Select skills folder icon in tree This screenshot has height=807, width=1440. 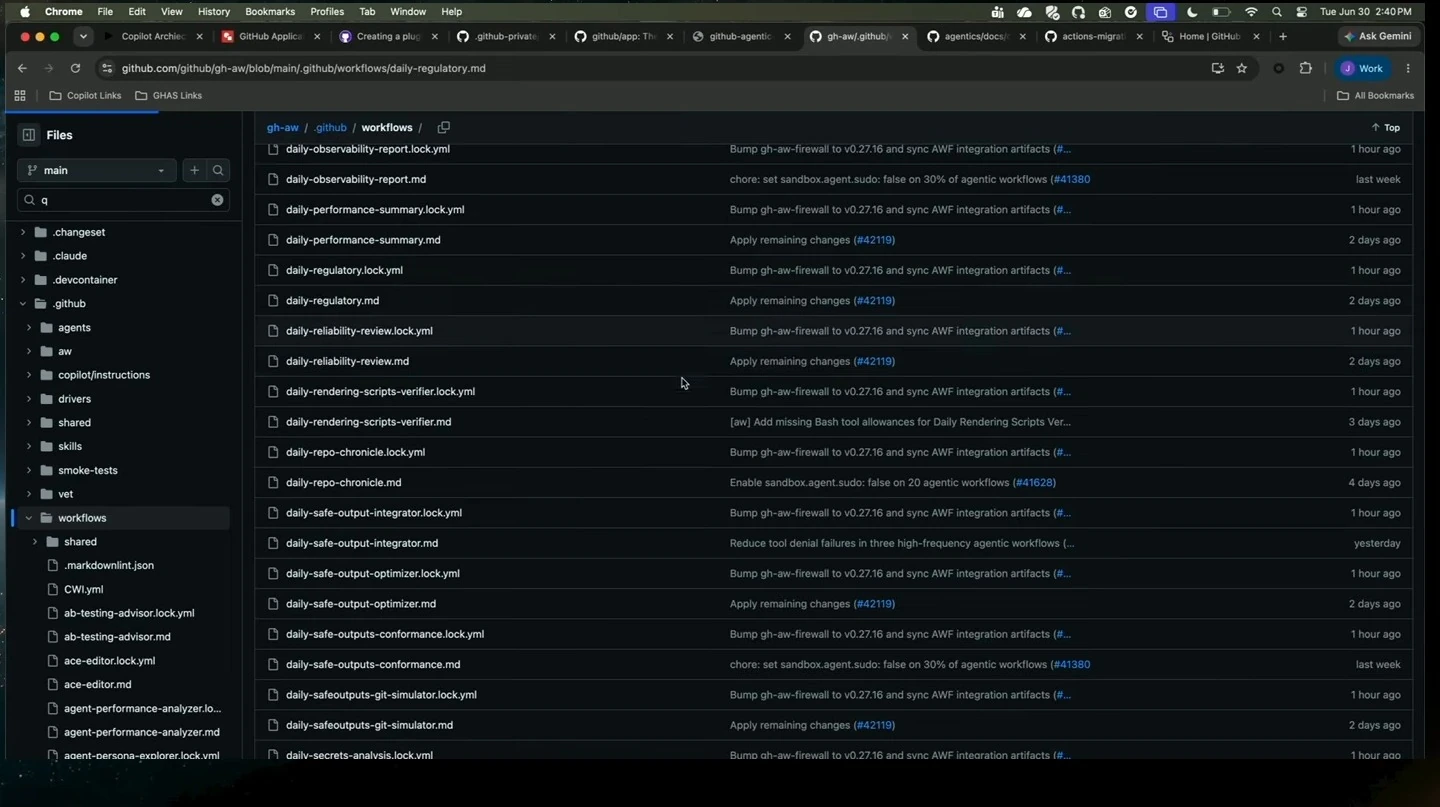[x=46, y=446]
